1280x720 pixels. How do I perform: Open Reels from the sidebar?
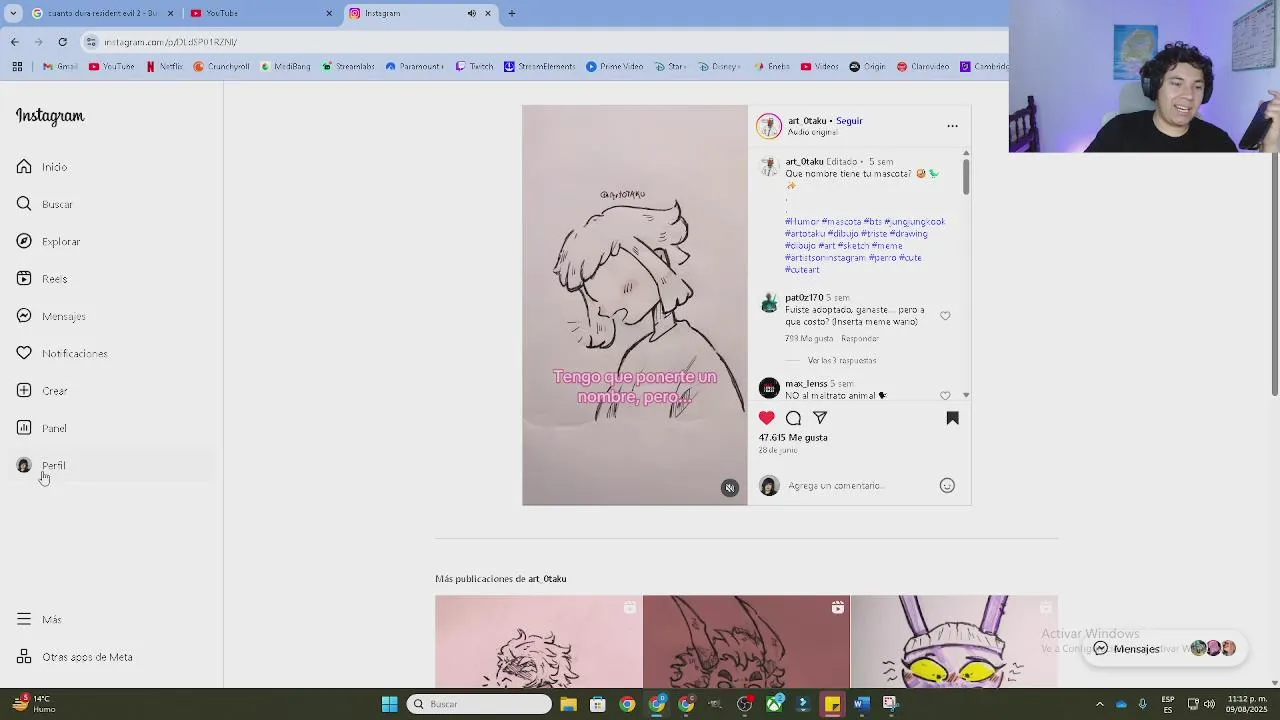(x=42, y=279)
